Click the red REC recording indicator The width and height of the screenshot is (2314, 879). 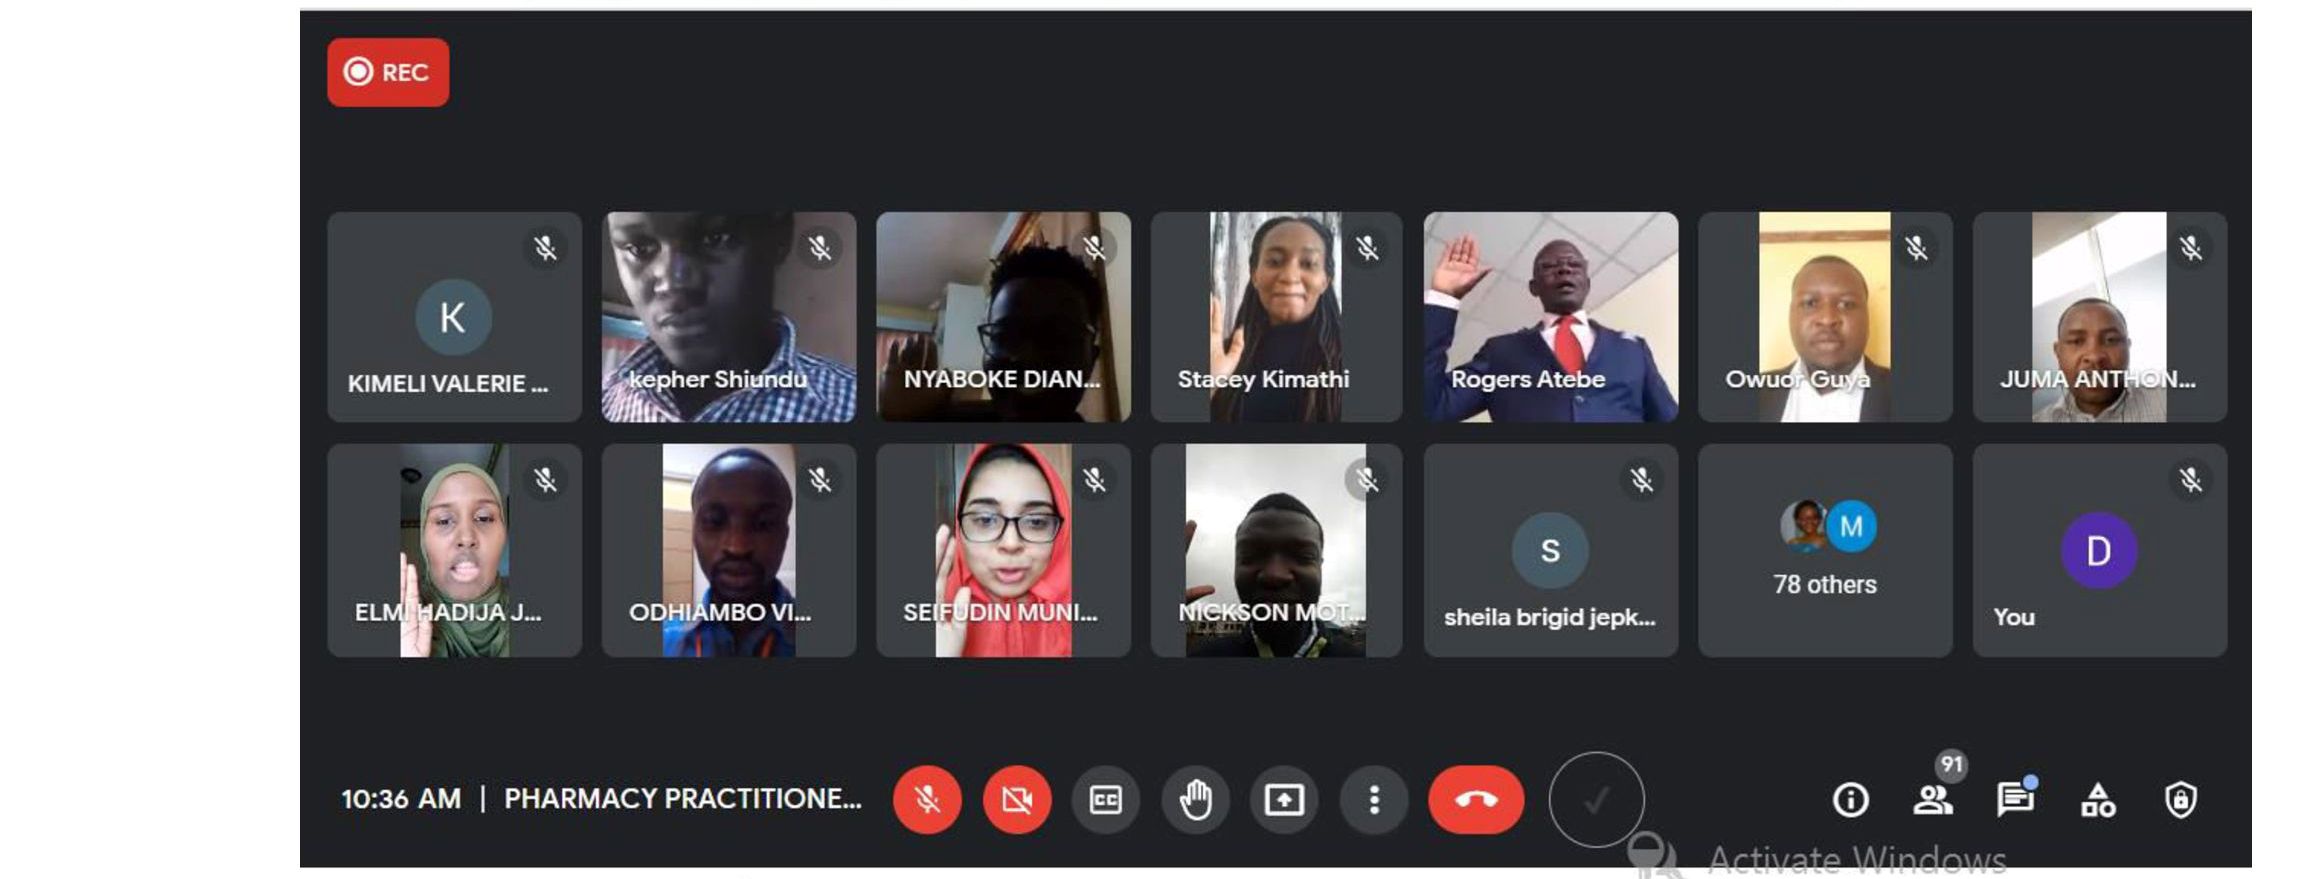point(388,72)
